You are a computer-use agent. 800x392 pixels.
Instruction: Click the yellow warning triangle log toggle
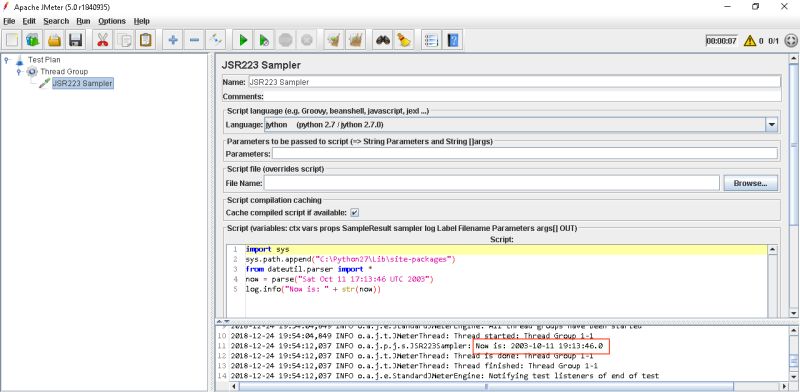point(749,41)
